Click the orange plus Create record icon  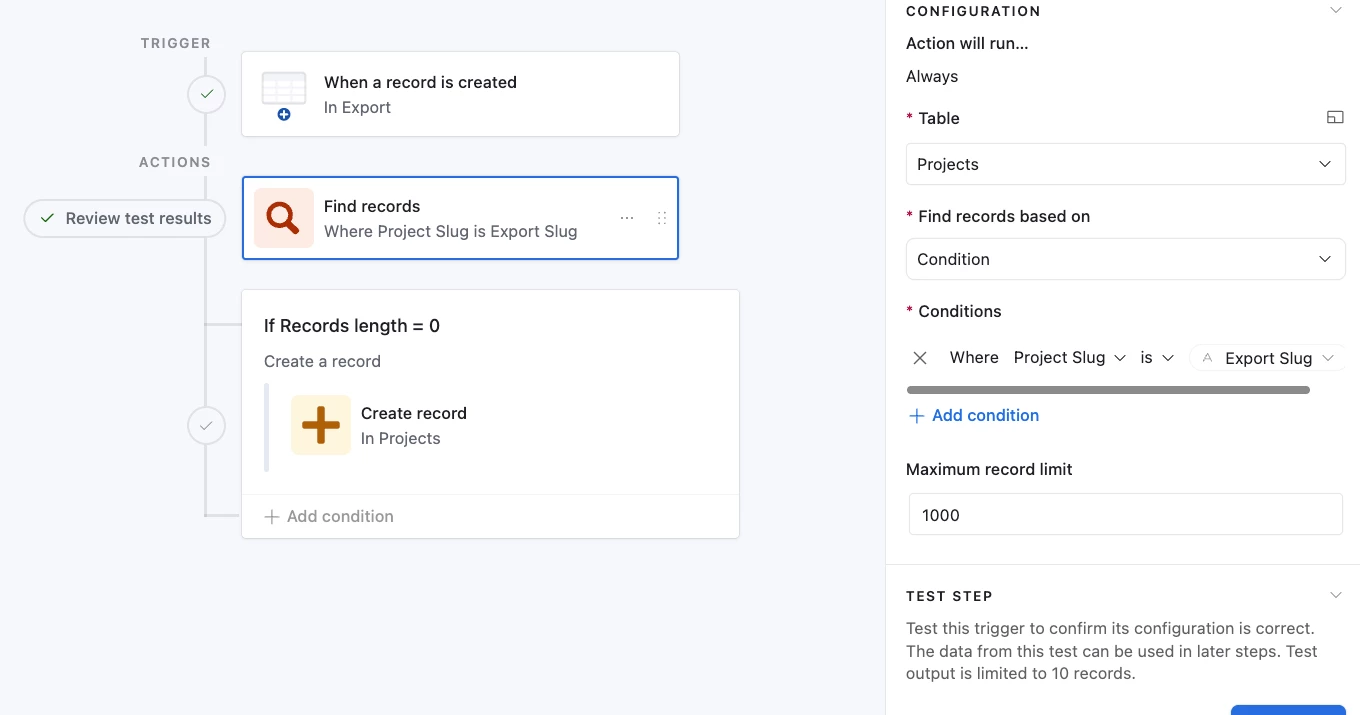pyautogui.click(x=320, y=425)
